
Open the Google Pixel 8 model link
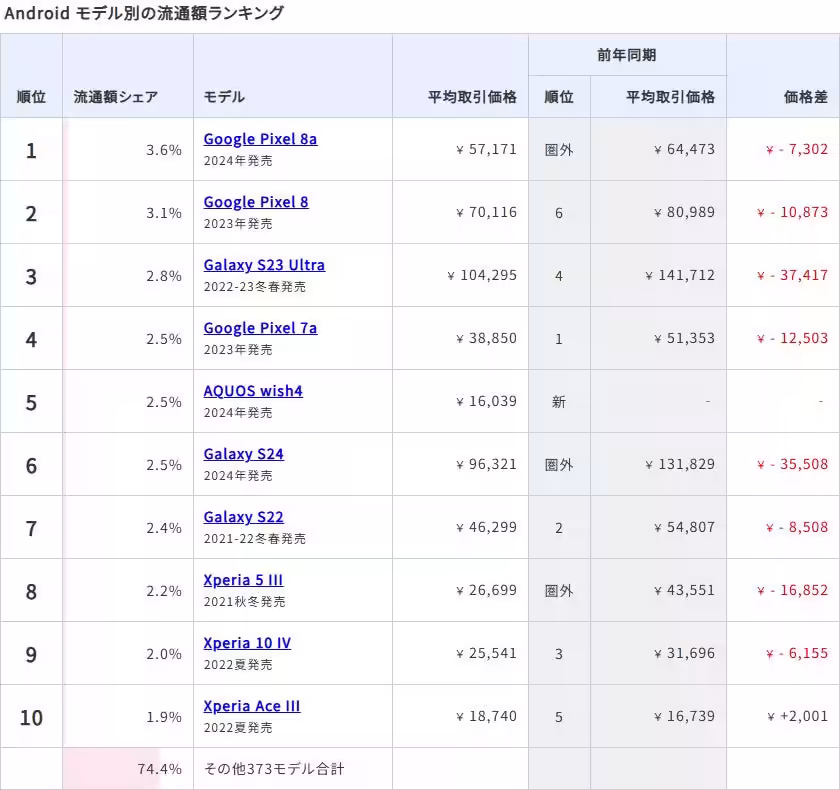coord(256,202)
